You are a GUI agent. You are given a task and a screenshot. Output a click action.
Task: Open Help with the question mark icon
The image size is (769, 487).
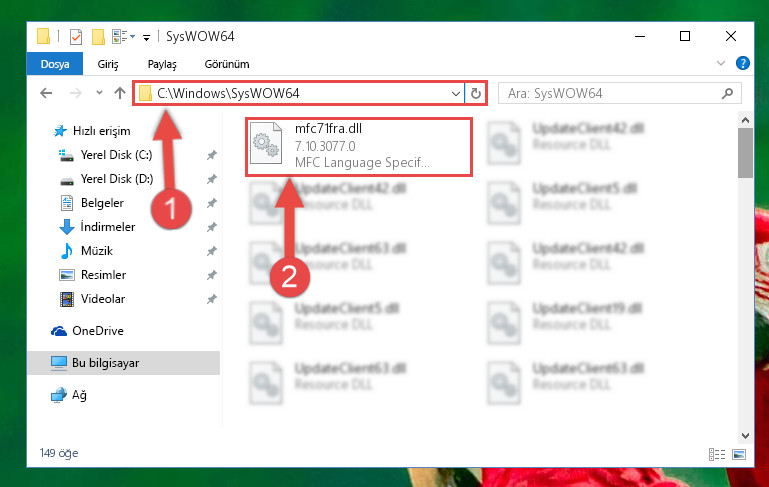(x=743, y=63)
